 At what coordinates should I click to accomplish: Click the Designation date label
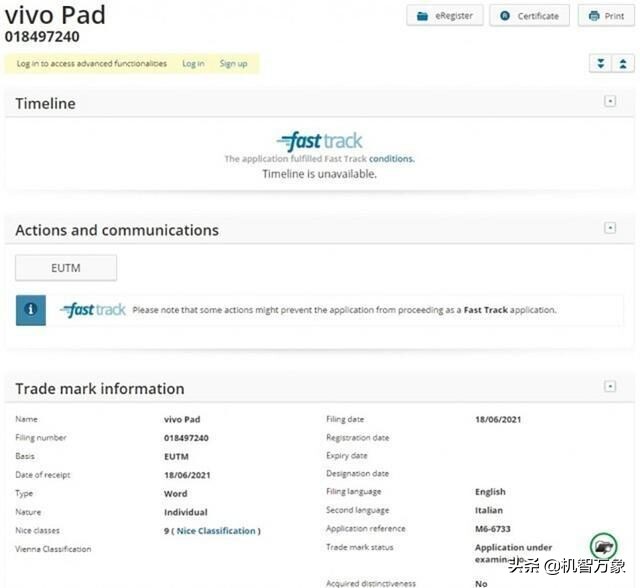[357, 474]
